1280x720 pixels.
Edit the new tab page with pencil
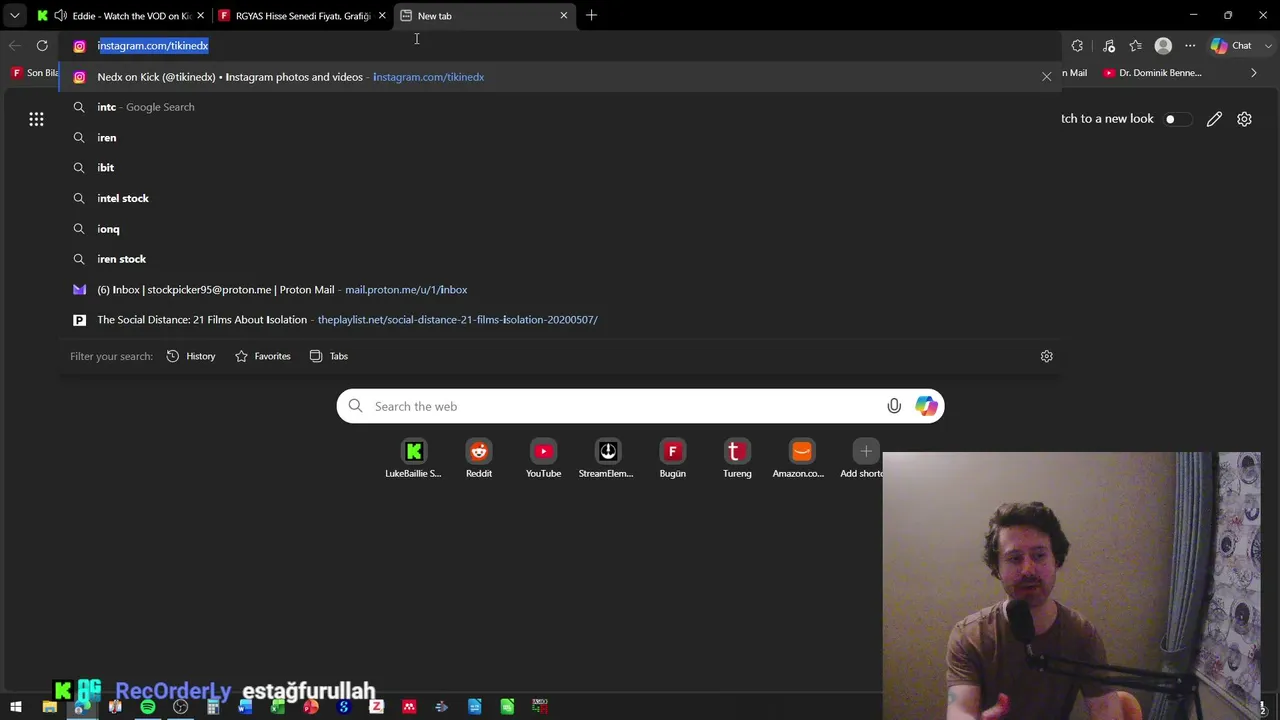pyautogui.click(x=1214, y=119)
